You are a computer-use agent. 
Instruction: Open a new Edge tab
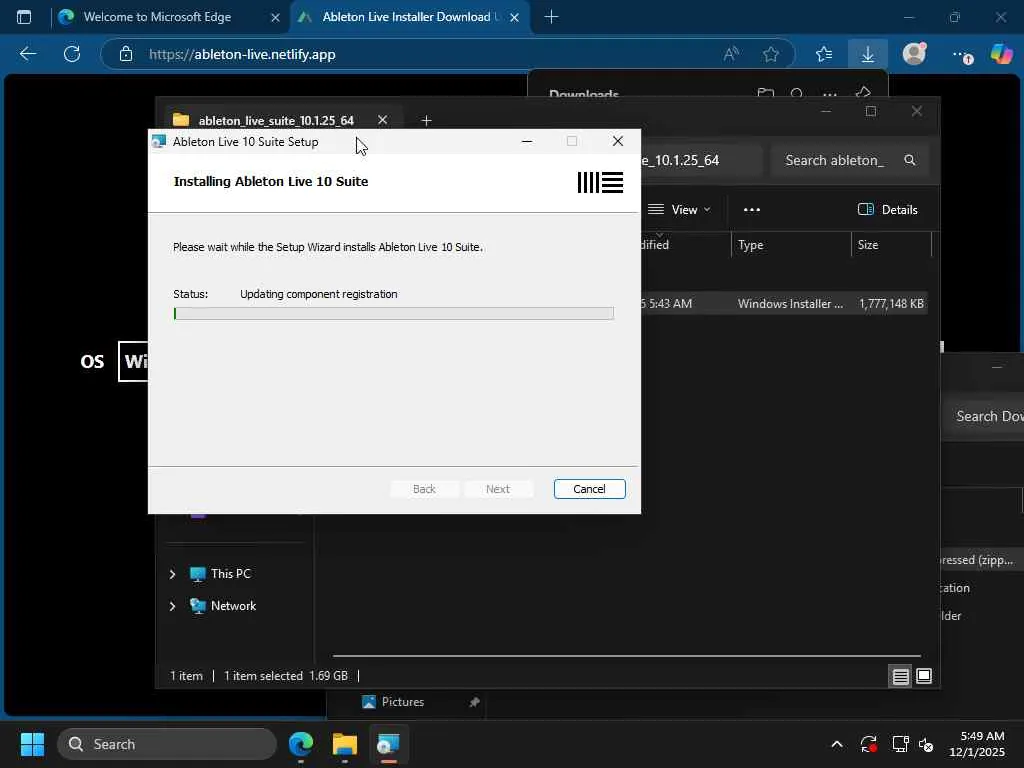[551, 17]
